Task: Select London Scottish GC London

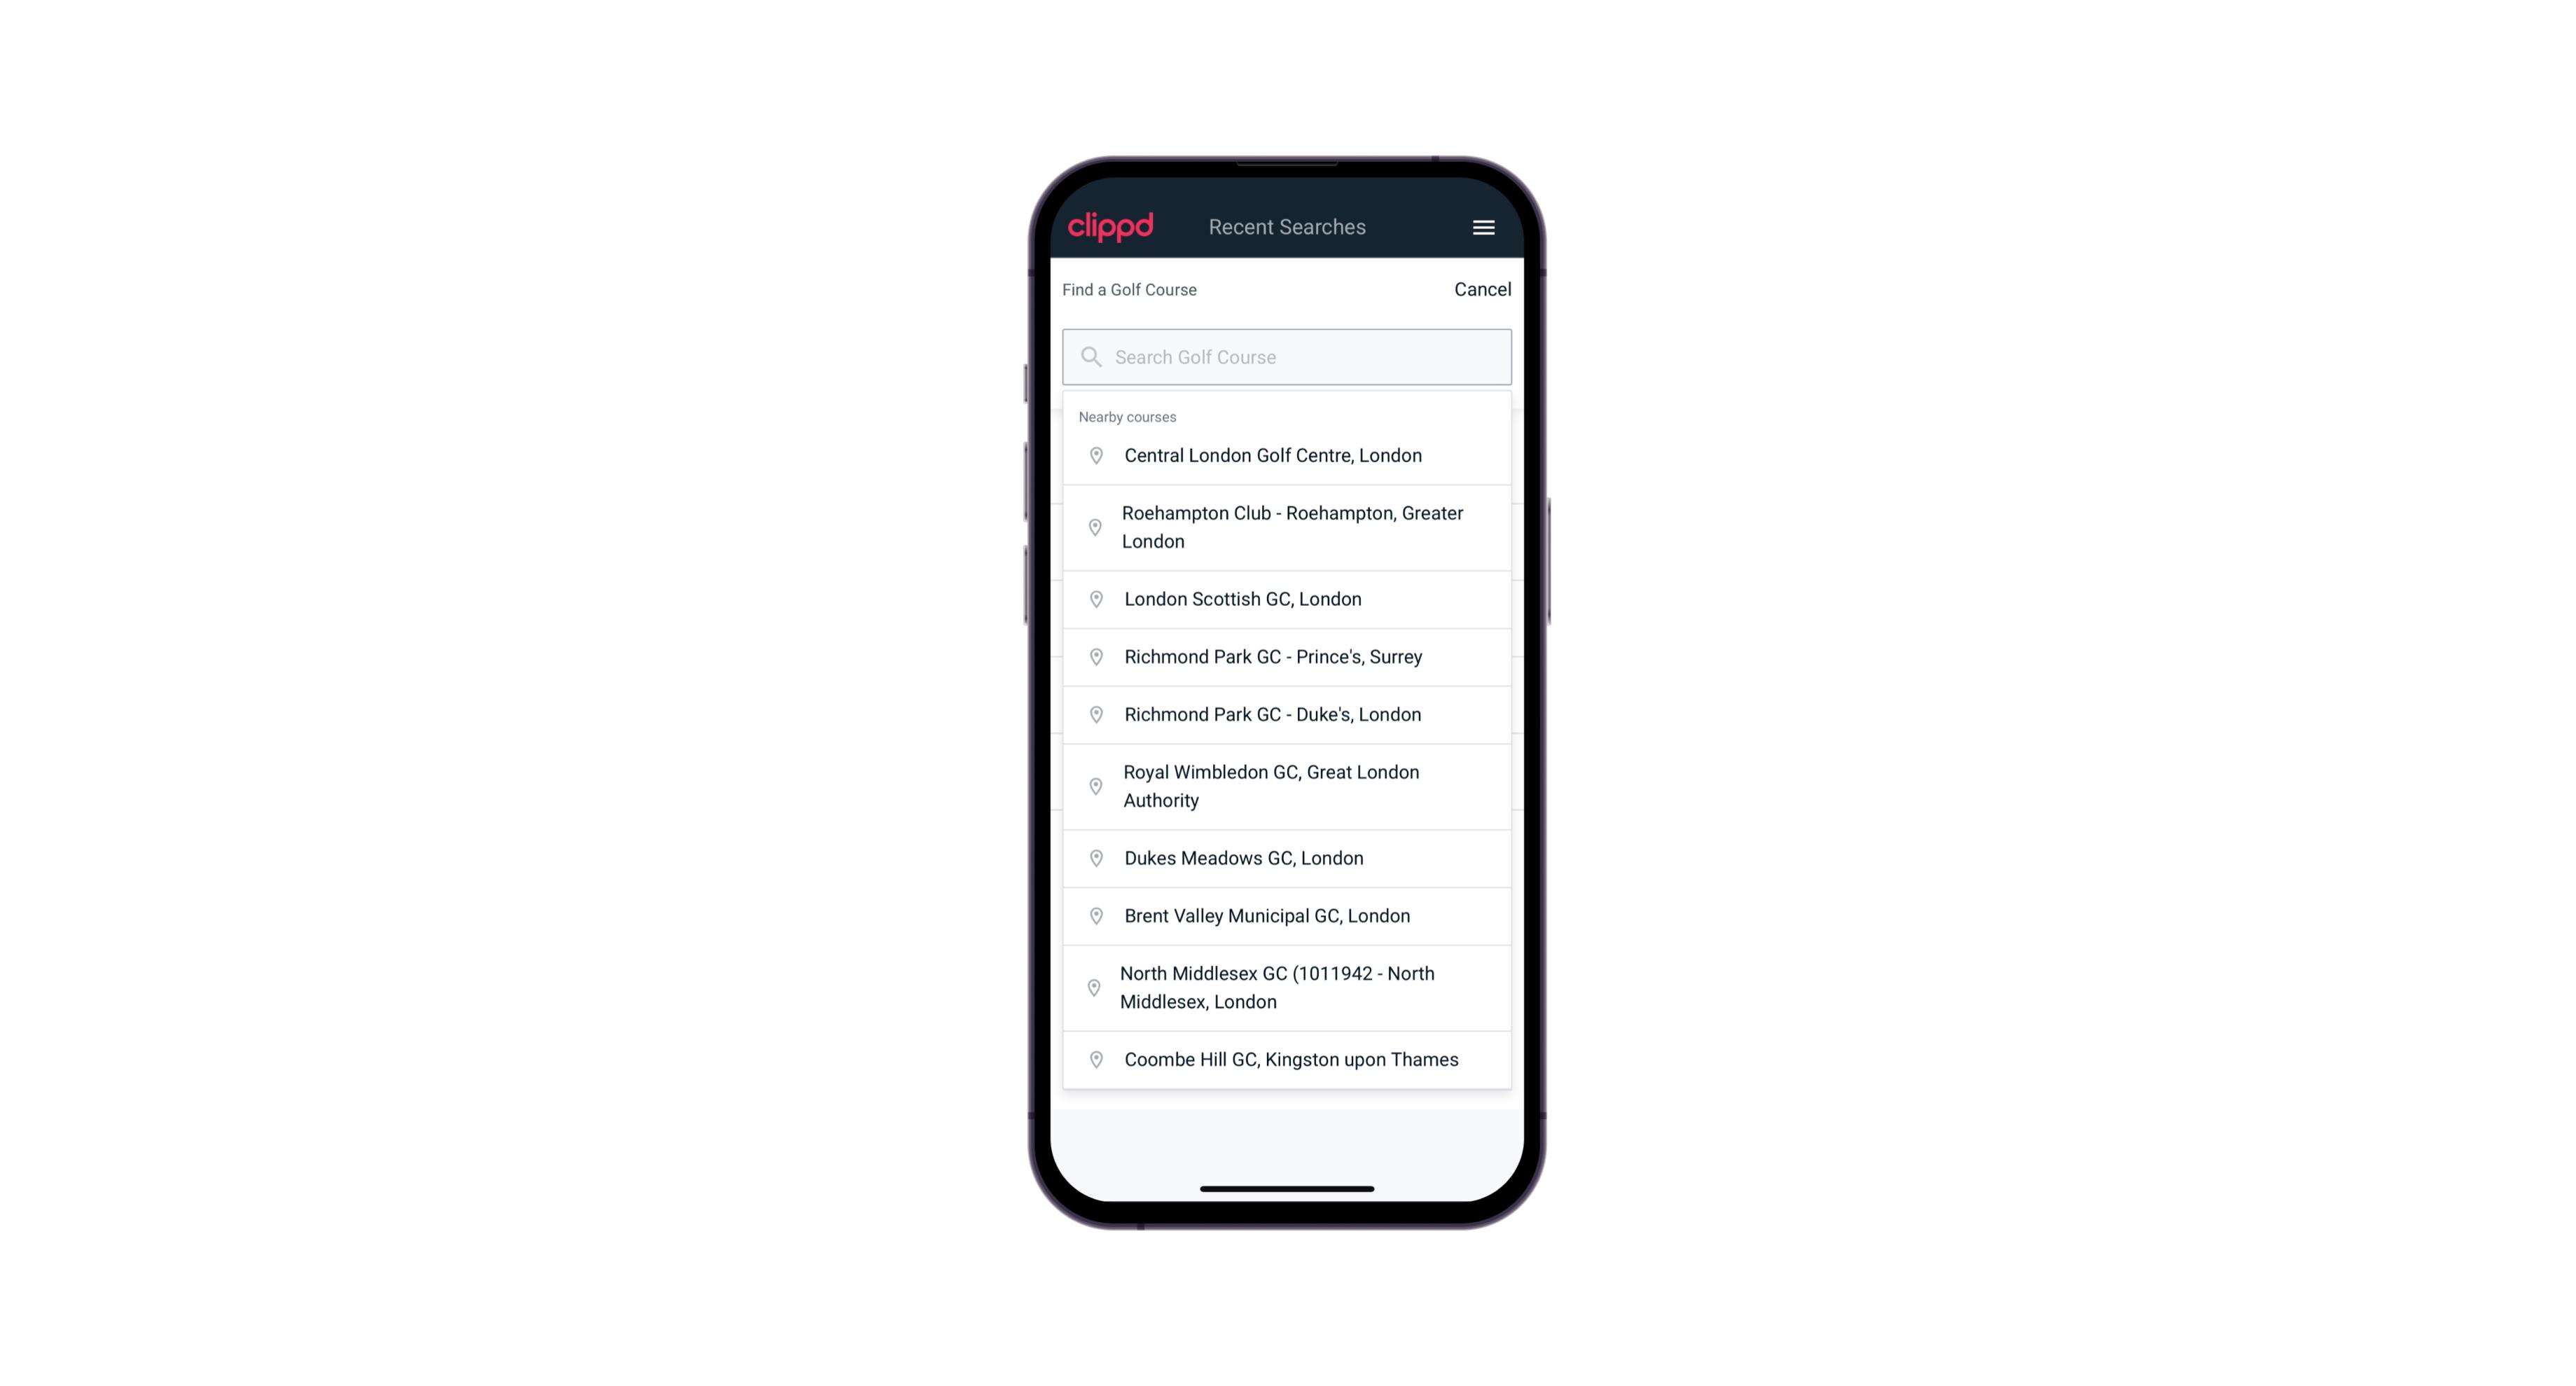Action: coord(1288,599)
